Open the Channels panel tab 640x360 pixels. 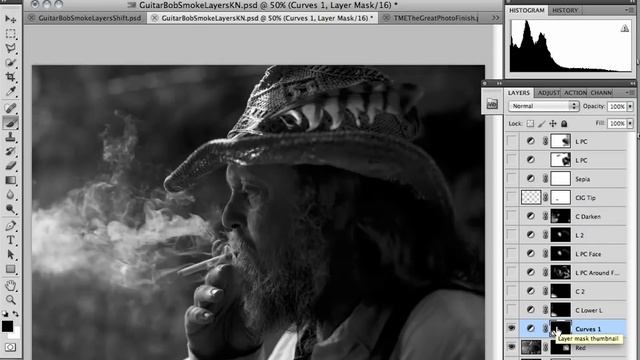pos(601,93)
